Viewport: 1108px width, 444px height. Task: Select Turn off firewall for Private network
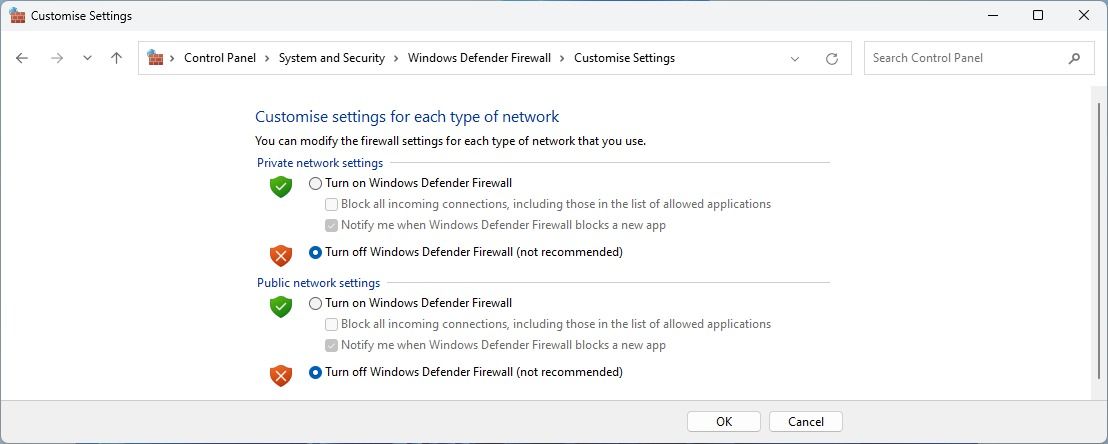[x=316, y=252]
